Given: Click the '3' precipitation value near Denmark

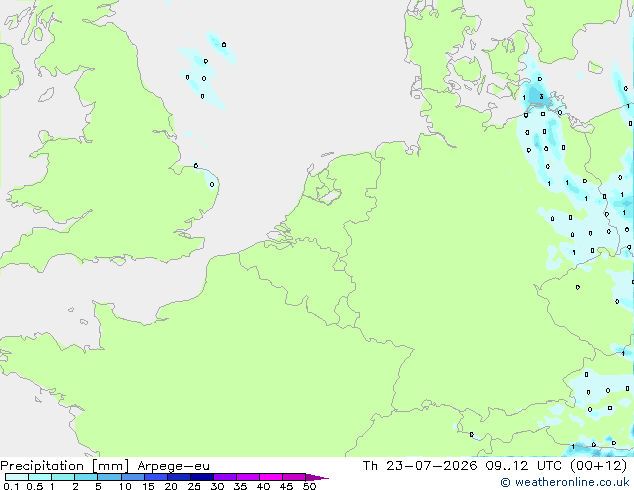Looking at the screenshot, I should pyautogui.click(x=541, y=97).
